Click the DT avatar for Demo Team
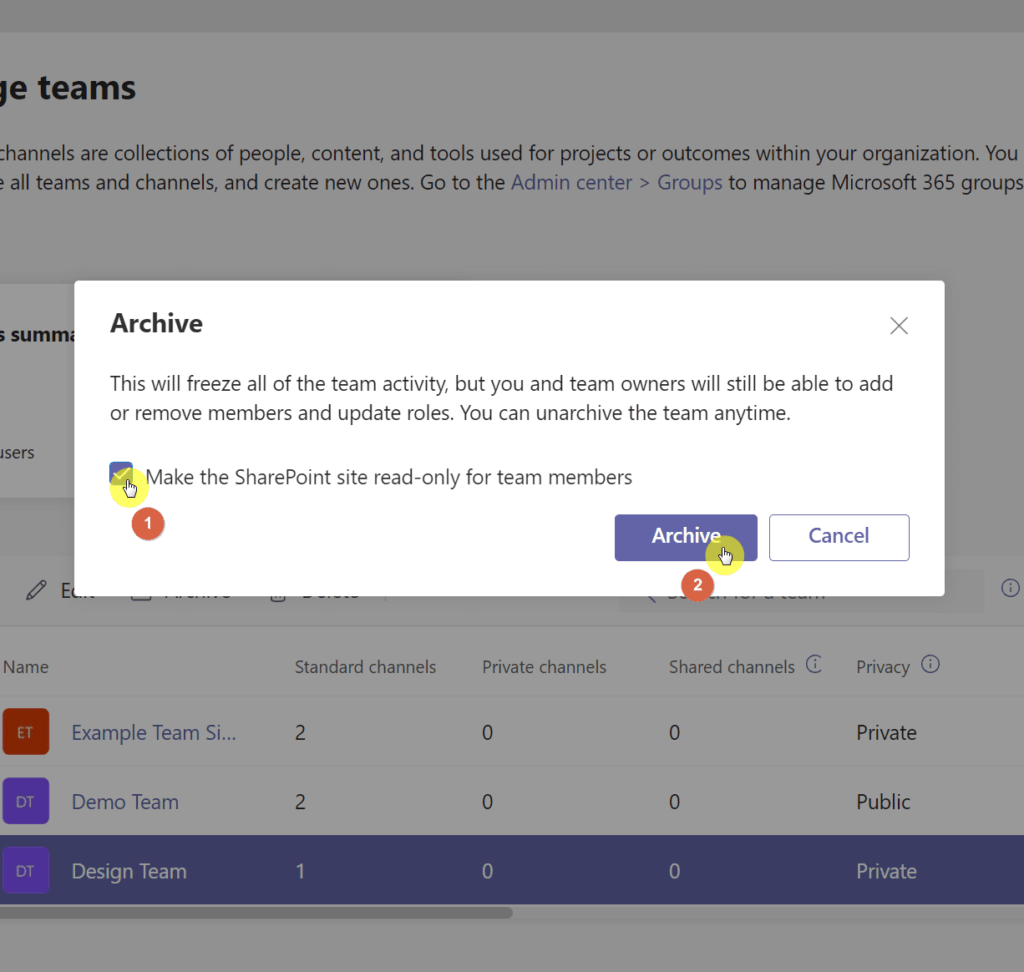 click(x=25, y=801)
